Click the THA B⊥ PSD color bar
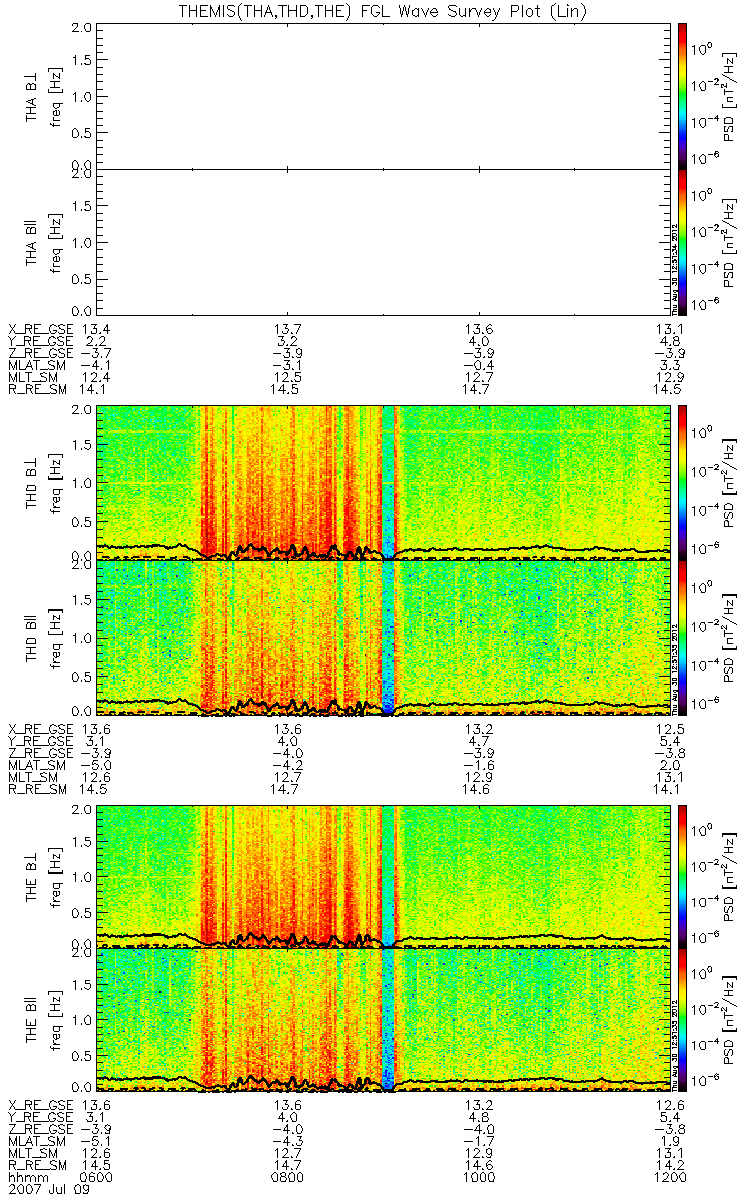750x1200 pixels. point(682,95)
